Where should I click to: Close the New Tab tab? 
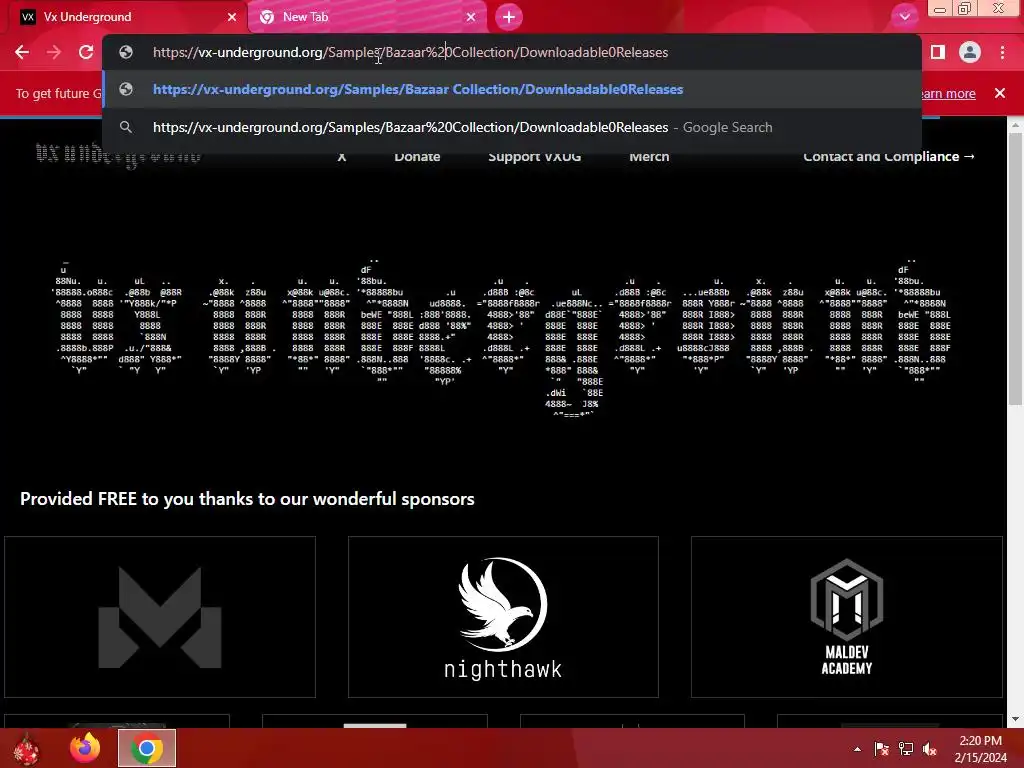(471, 17)
